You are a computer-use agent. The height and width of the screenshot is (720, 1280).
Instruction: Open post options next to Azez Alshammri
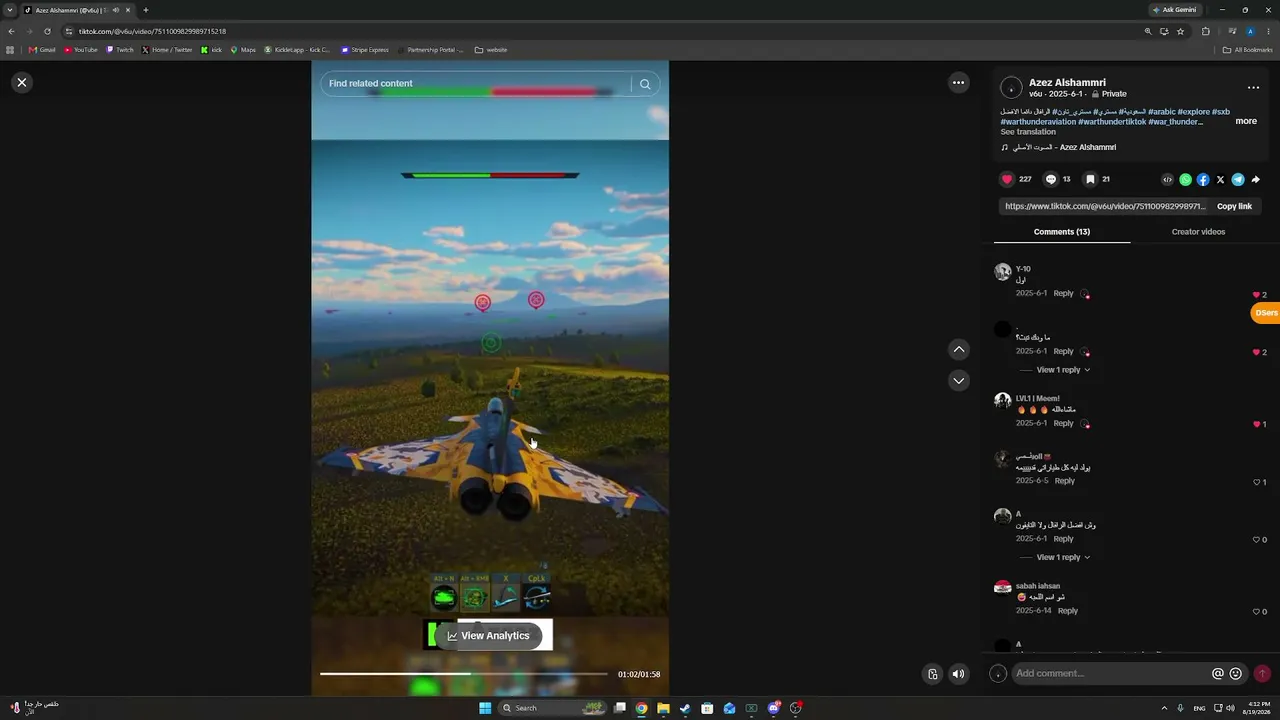[1253, 88]
